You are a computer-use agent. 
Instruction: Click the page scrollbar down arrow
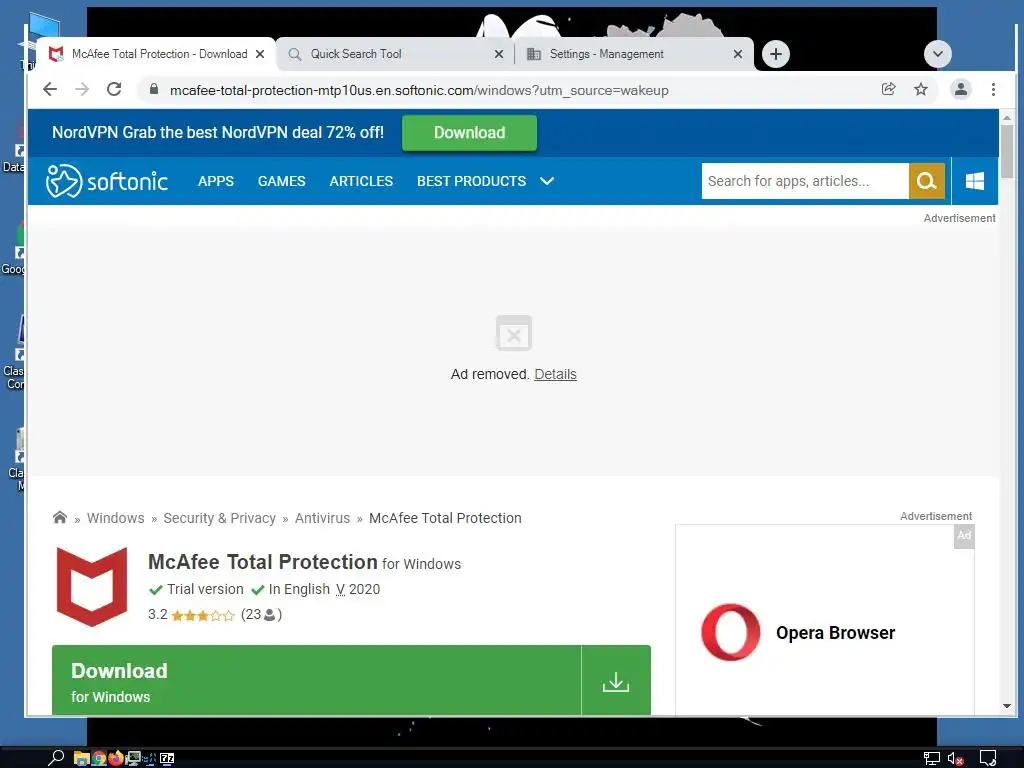[x=1007, y=706]
